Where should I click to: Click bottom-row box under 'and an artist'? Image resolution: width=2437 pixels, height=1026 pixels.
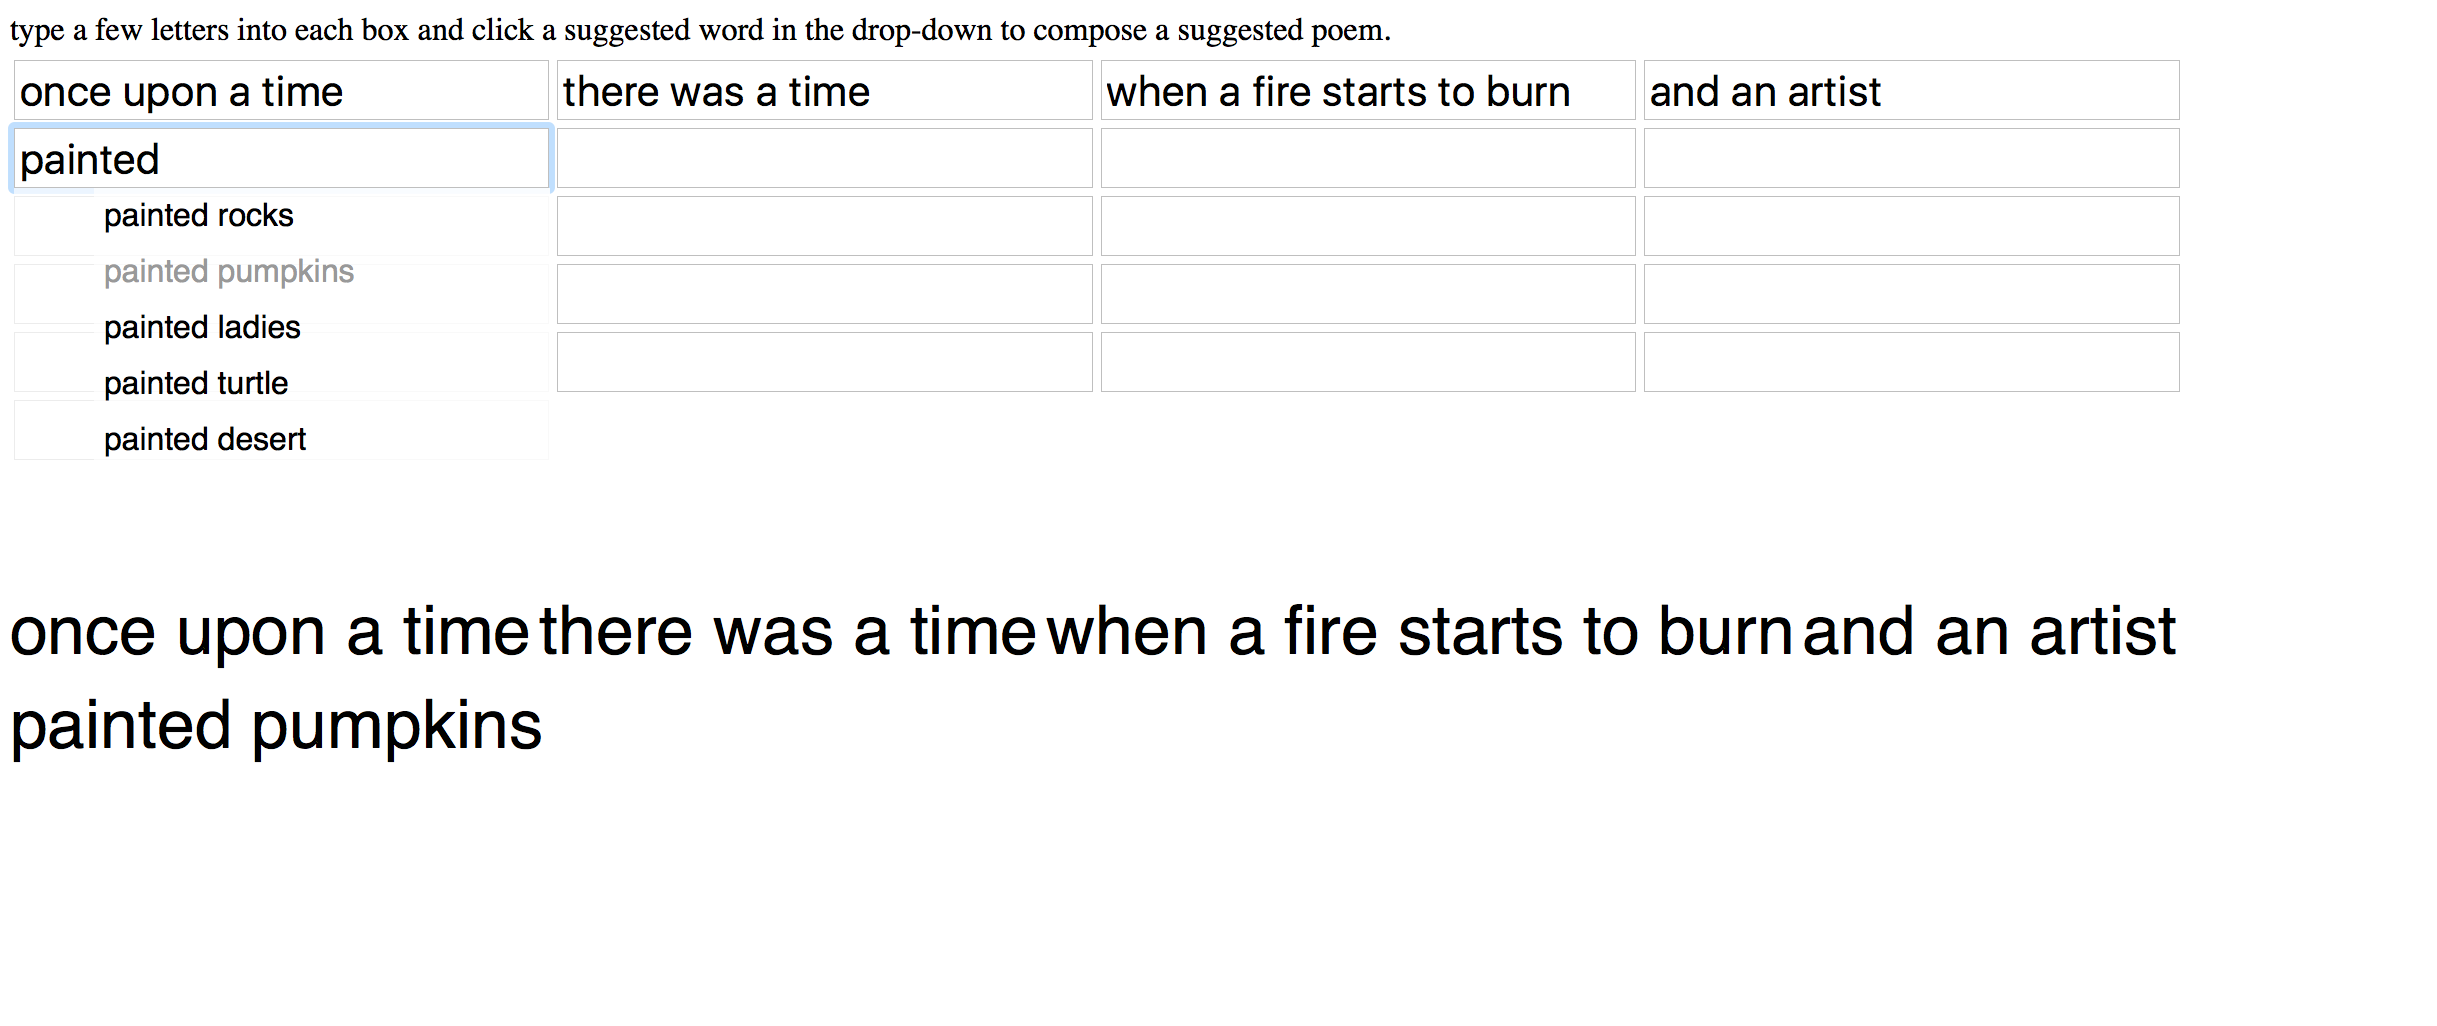coord(1911,362)
